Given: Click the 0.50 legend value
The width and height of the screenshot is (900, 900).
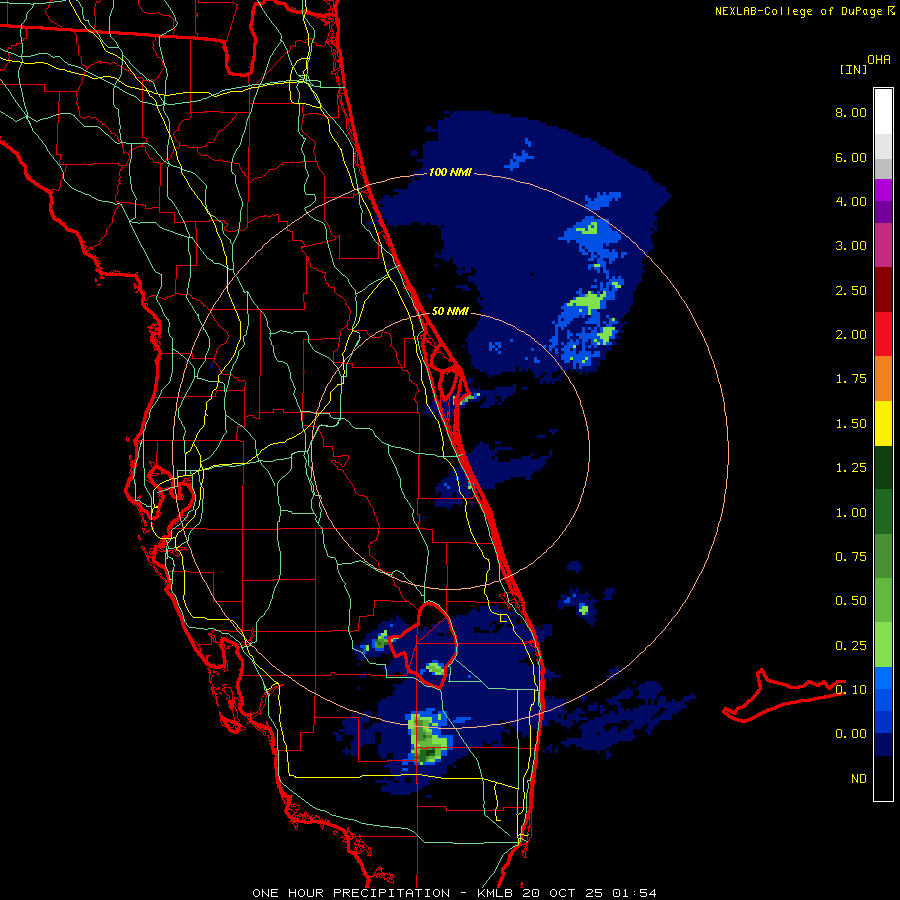Looking at the screenshot, I should point(851,601).
